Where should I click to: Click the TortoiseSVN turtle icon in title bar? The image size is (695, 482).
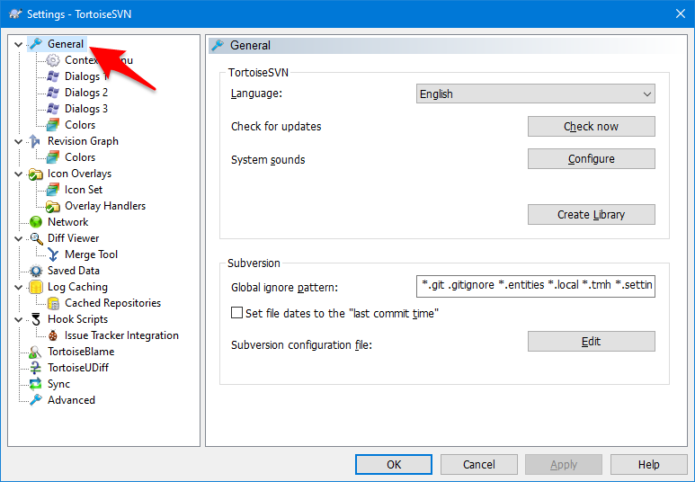(15, 14)
